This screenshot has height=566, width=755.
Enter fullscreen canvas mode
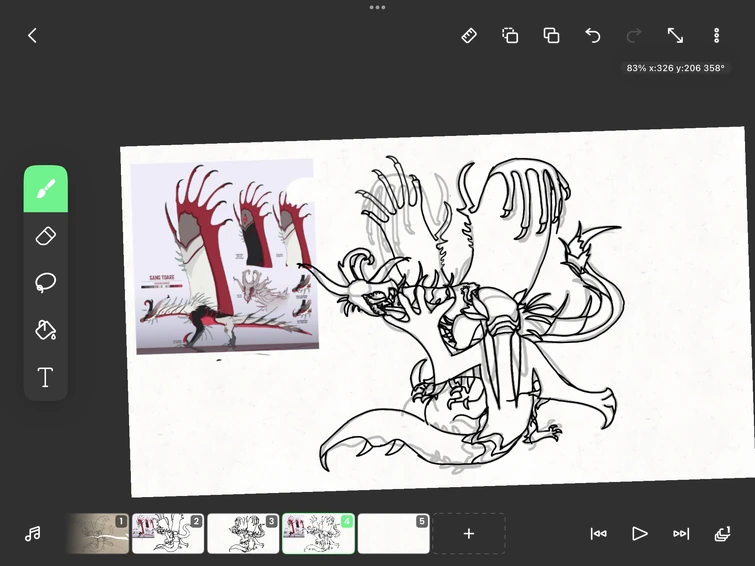675,35
